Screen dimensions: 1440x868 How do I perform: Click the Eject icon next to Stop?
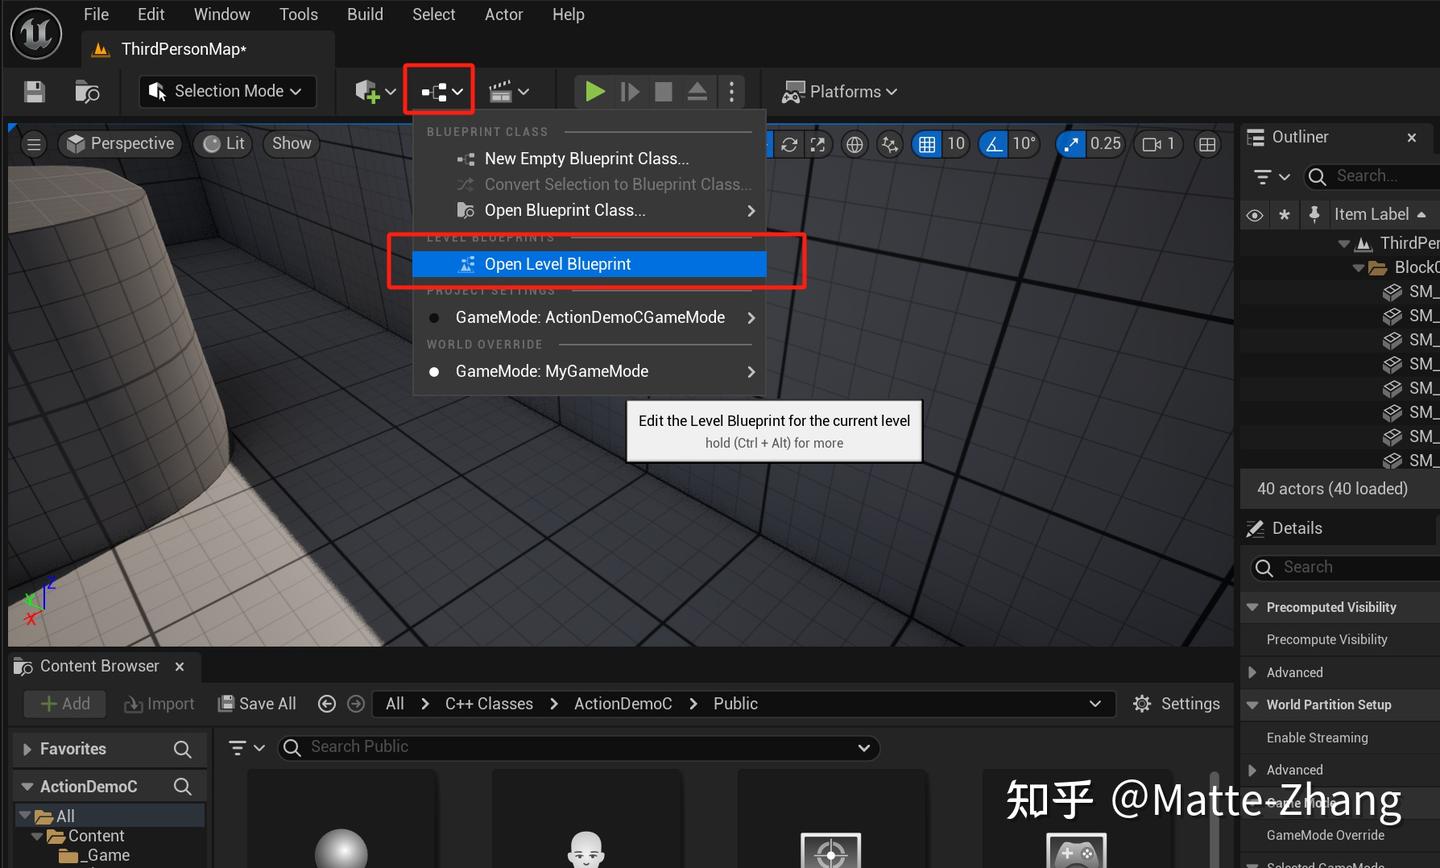pos(696,91)
